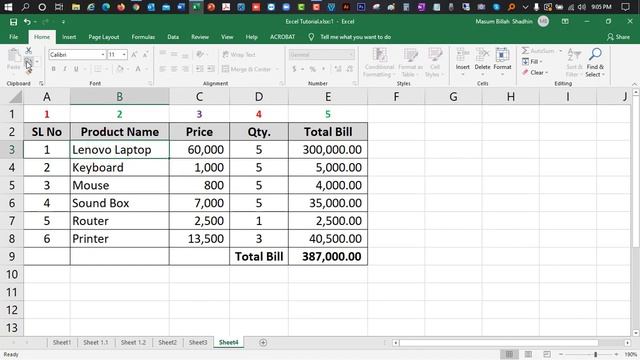Switch to the View tab
Image resolution: width=640 pixels, height=360 pixels.
coord(227,37)
